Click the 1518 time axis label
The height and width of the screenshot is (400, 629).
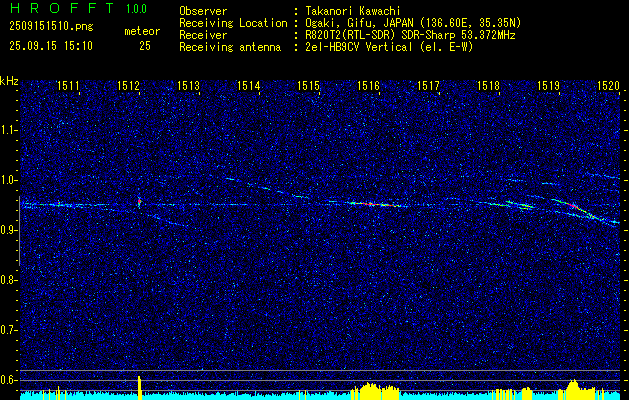(488, 85)
